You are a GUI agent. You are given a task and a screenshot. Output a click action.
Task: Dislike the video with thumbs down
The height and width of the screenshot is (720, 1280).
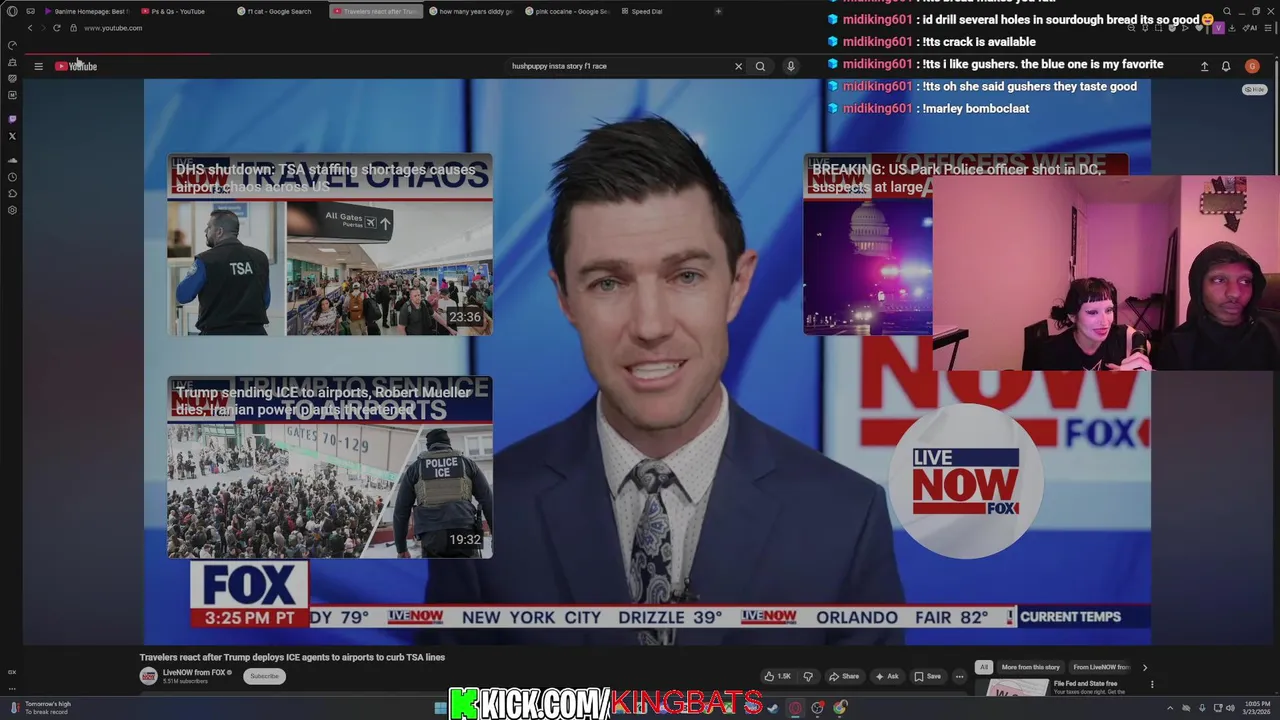pos(808,676)
